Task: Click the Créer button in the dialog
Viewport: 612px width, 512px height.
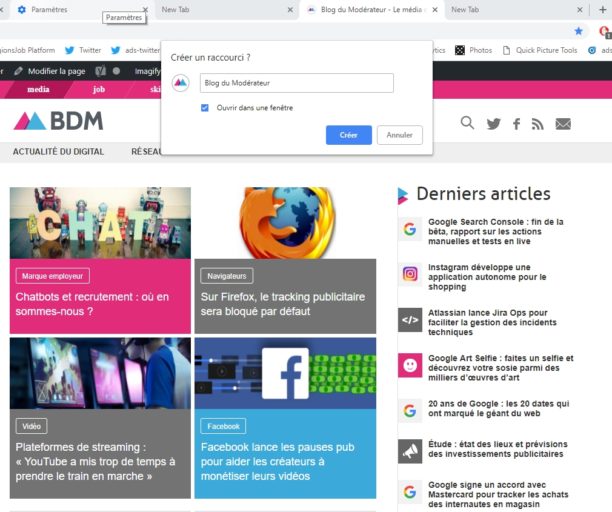Action: (349, 135)
